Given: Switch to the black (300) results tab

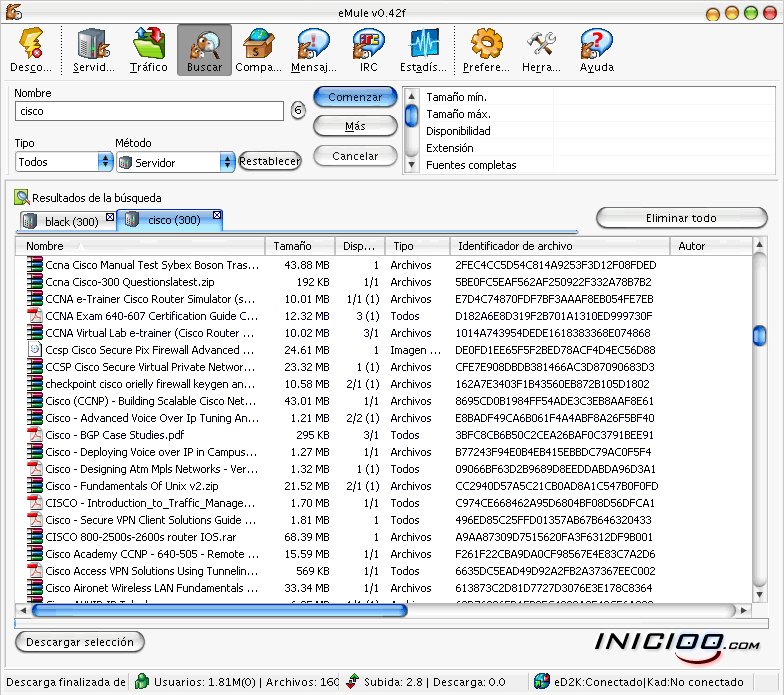Looking at the screenshot, I should pos(67,221).
